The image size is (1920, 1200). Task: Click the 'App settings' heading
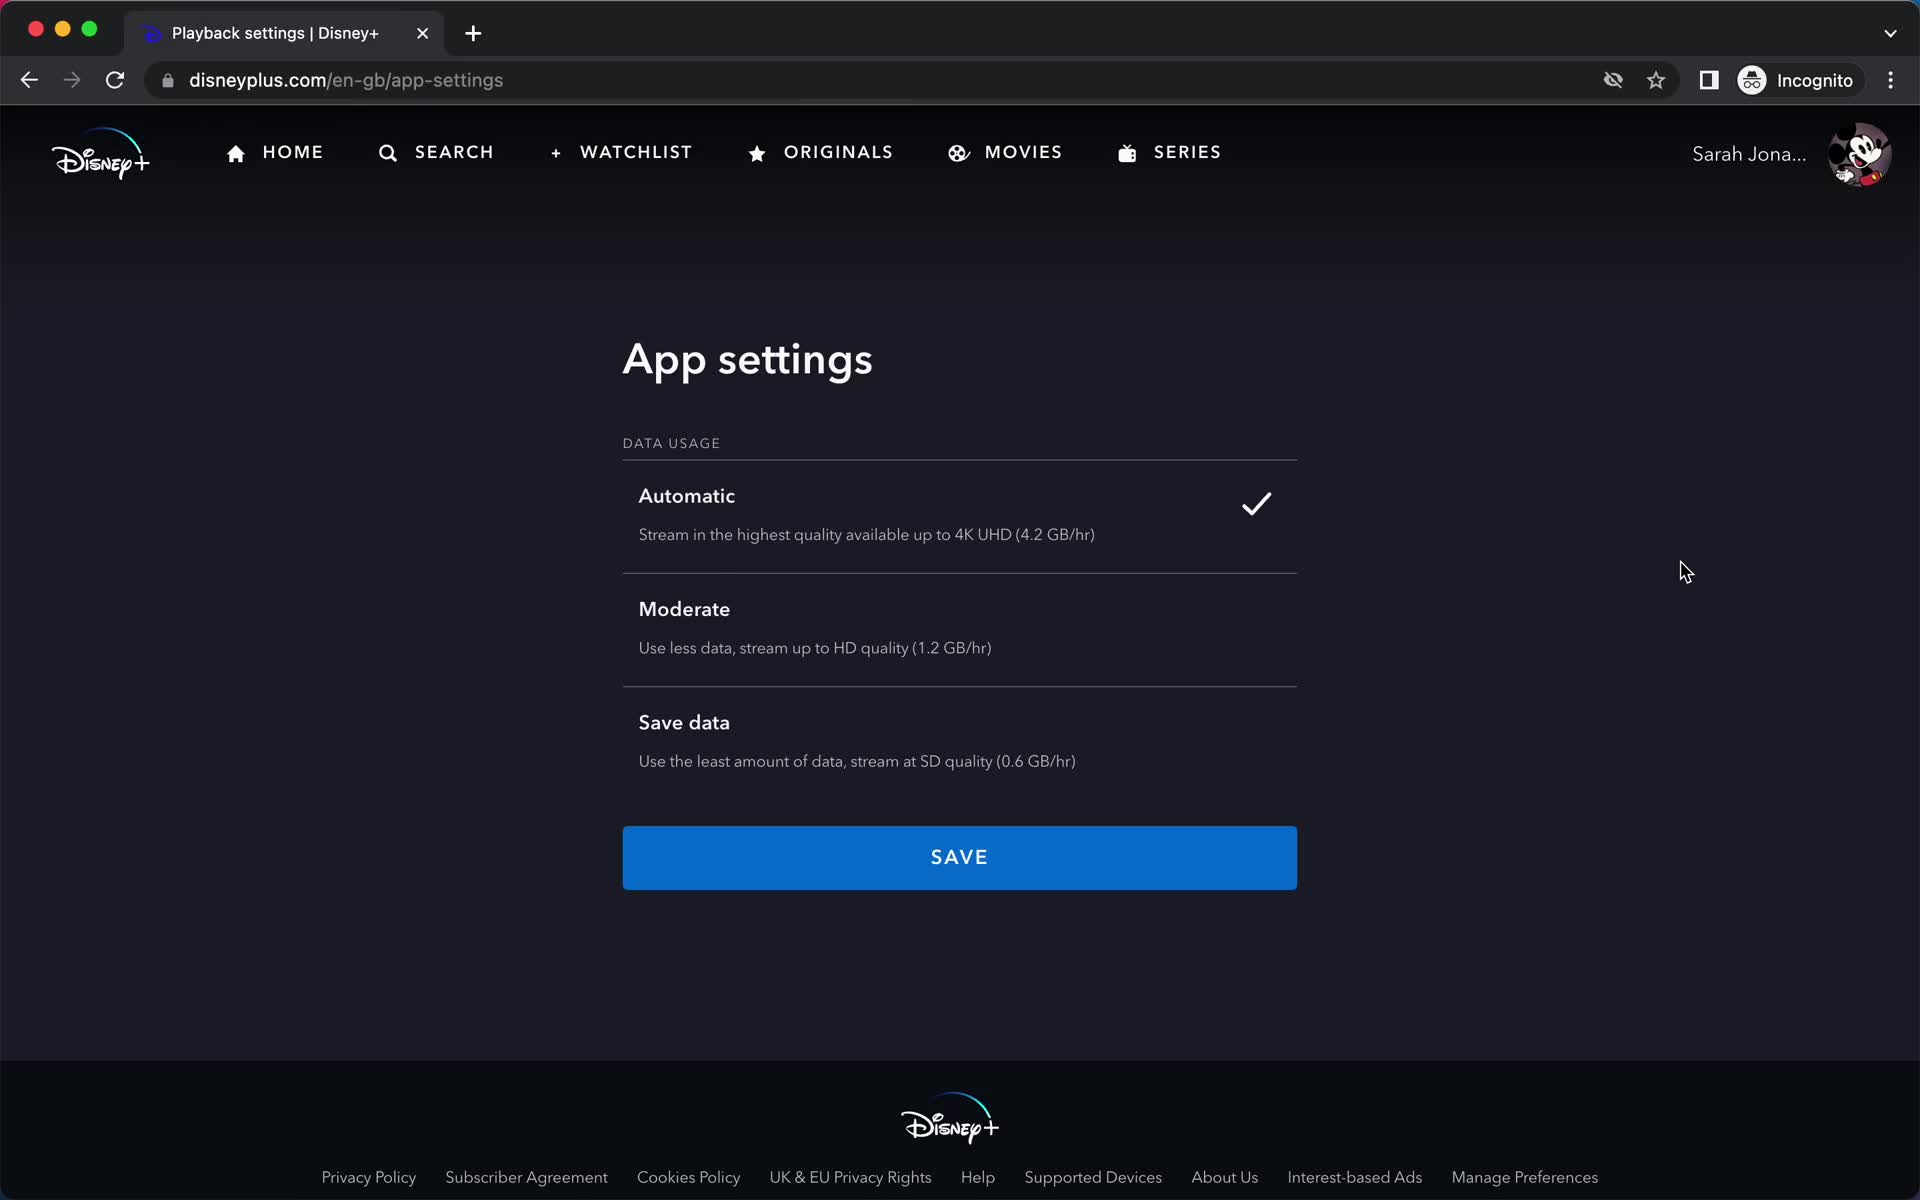click(747, 360)
